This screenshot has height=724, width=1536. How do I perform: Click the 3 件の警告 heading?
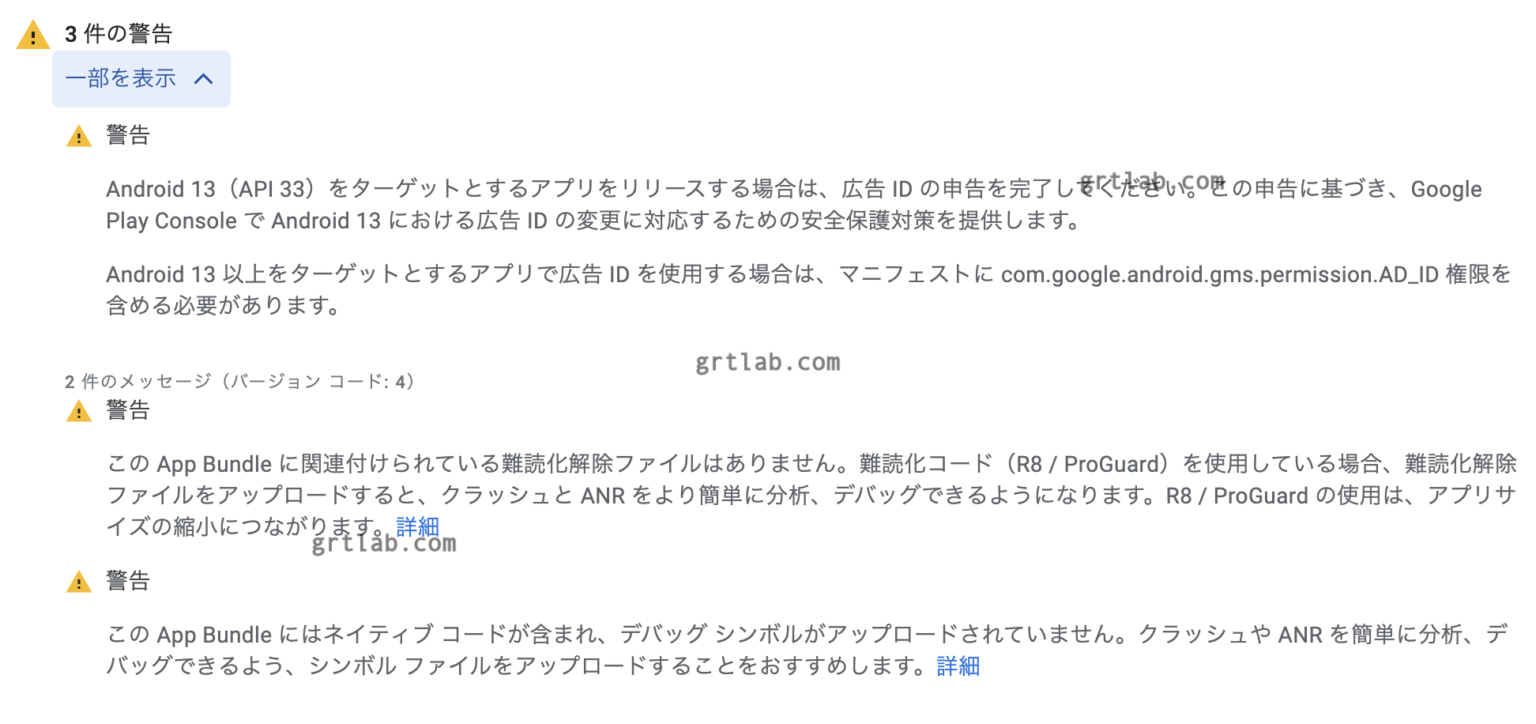coord(118,34)
